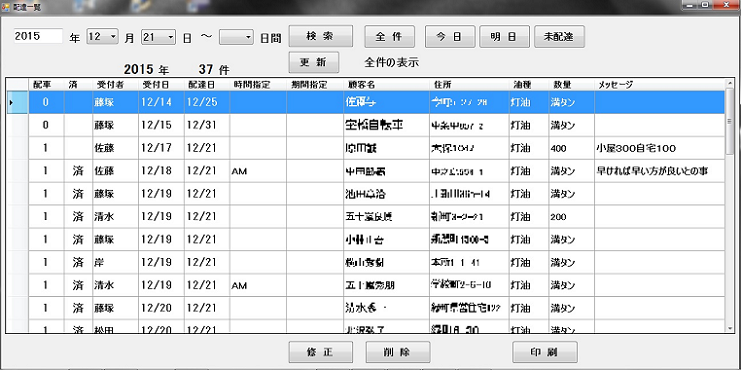Click the year input field showing 2015
Screen dimensions: 741x370
tap(38, 36)
